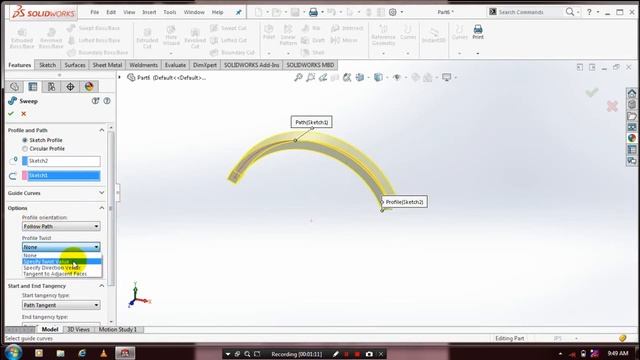Image resolution: width=640 pixels, height=360 pixels.
Task: Select the Circular Profile radio button
Action: coord(25,149)
